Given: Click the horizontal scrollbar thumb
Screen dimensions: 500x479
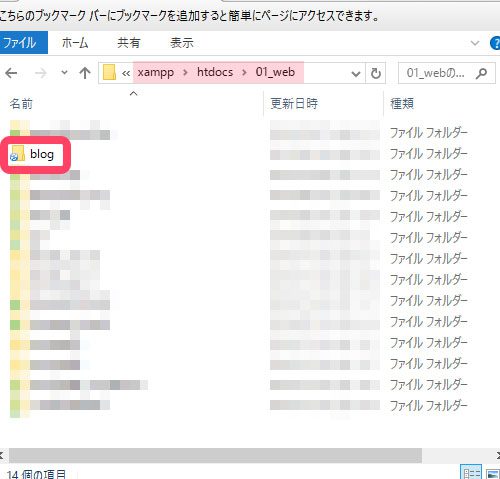Looking at the screenshot, I should point(215,455).
